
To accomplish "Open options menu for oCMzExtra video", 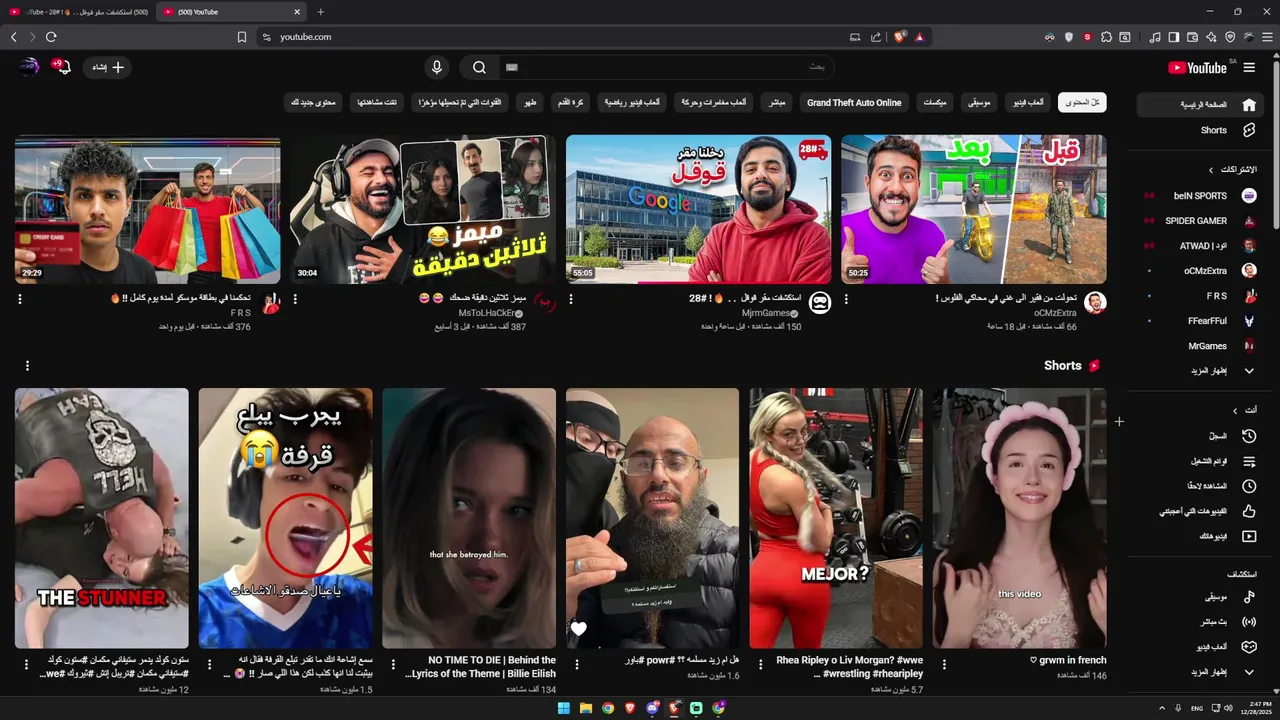I will [846, 299].
